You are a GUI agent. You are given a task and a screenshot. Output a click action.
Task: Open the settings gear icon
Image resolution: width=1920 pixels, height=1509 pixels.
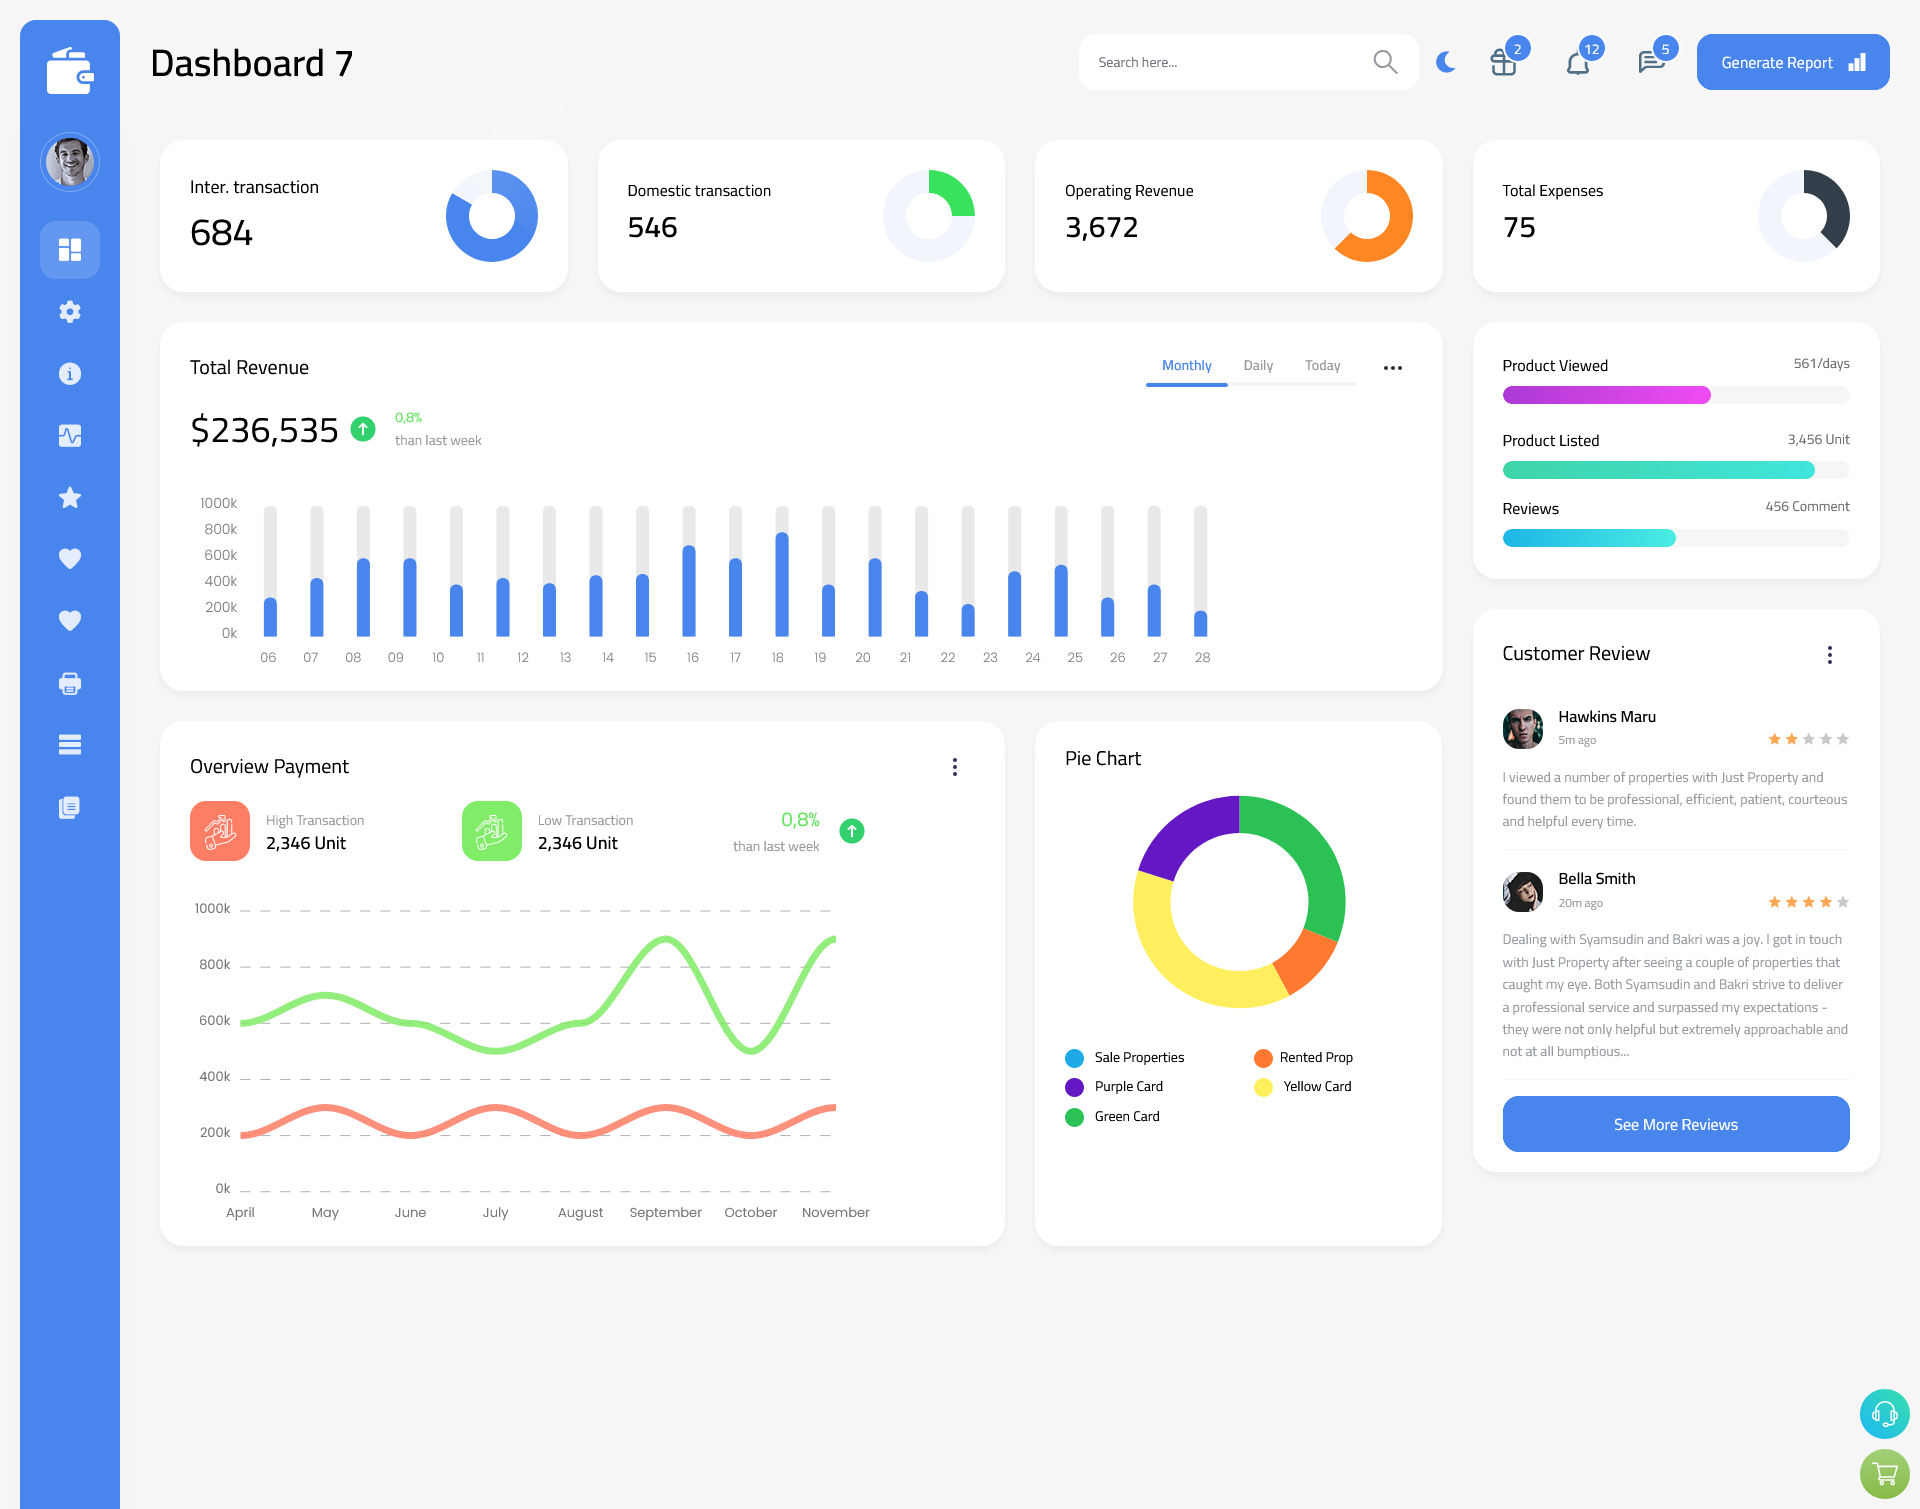click(70, 312)
